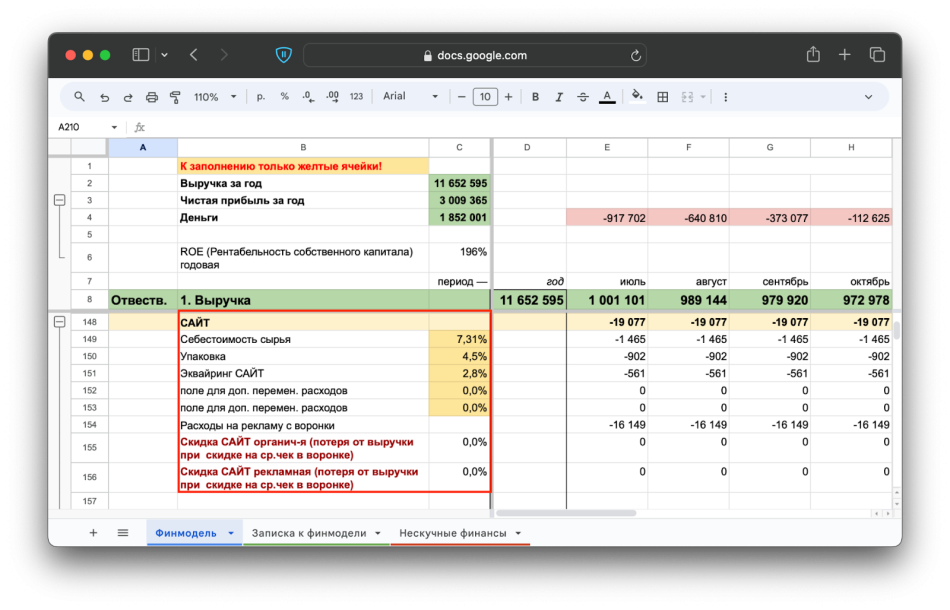
Task: Switch to Нескучные финансы sheet tab
Action: point(453,533)
